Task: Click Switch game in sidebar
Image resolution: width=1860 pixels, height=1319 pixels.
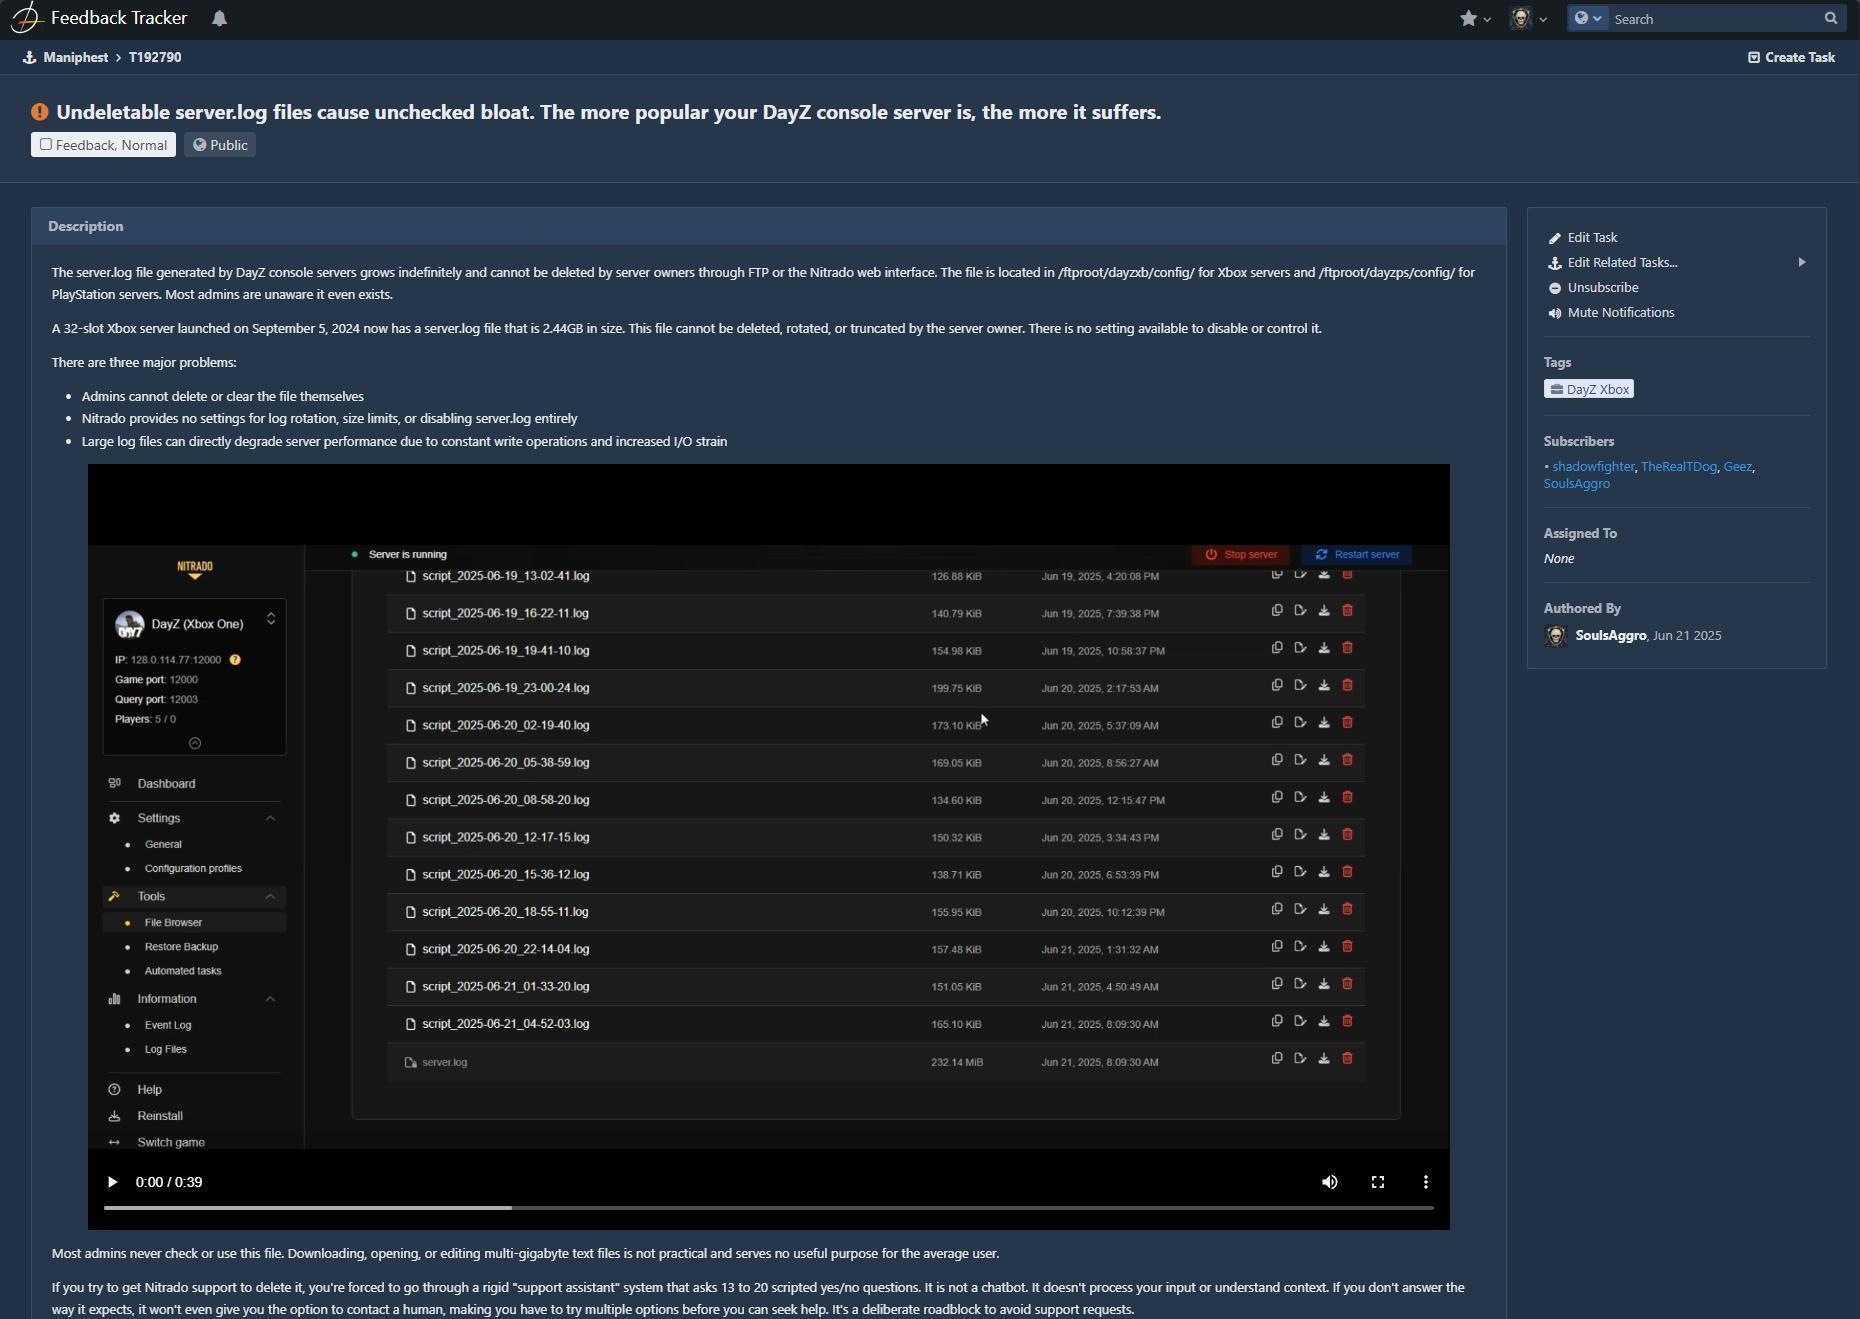Action: (171, 1142)
